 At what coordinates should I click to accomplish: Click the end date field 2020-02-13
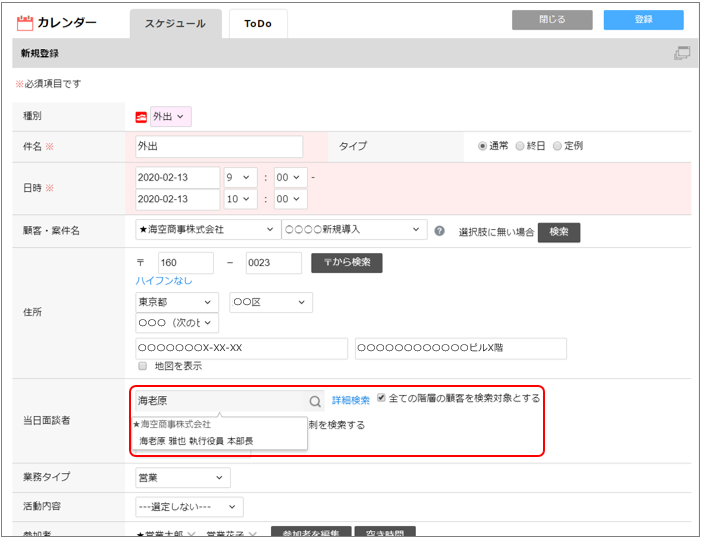(178, 199)
